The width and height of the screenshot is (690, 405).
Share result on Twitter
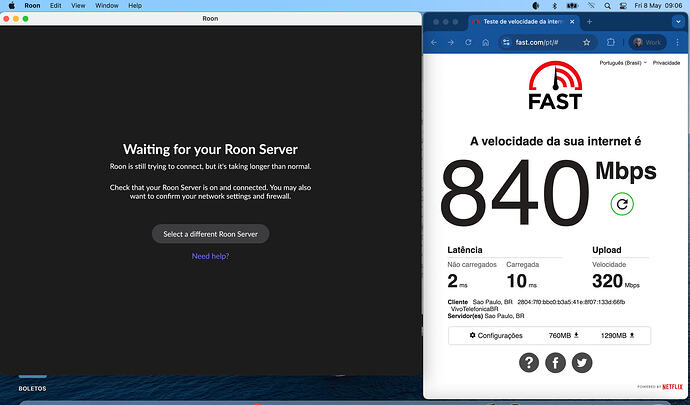(x=582, y=363)
